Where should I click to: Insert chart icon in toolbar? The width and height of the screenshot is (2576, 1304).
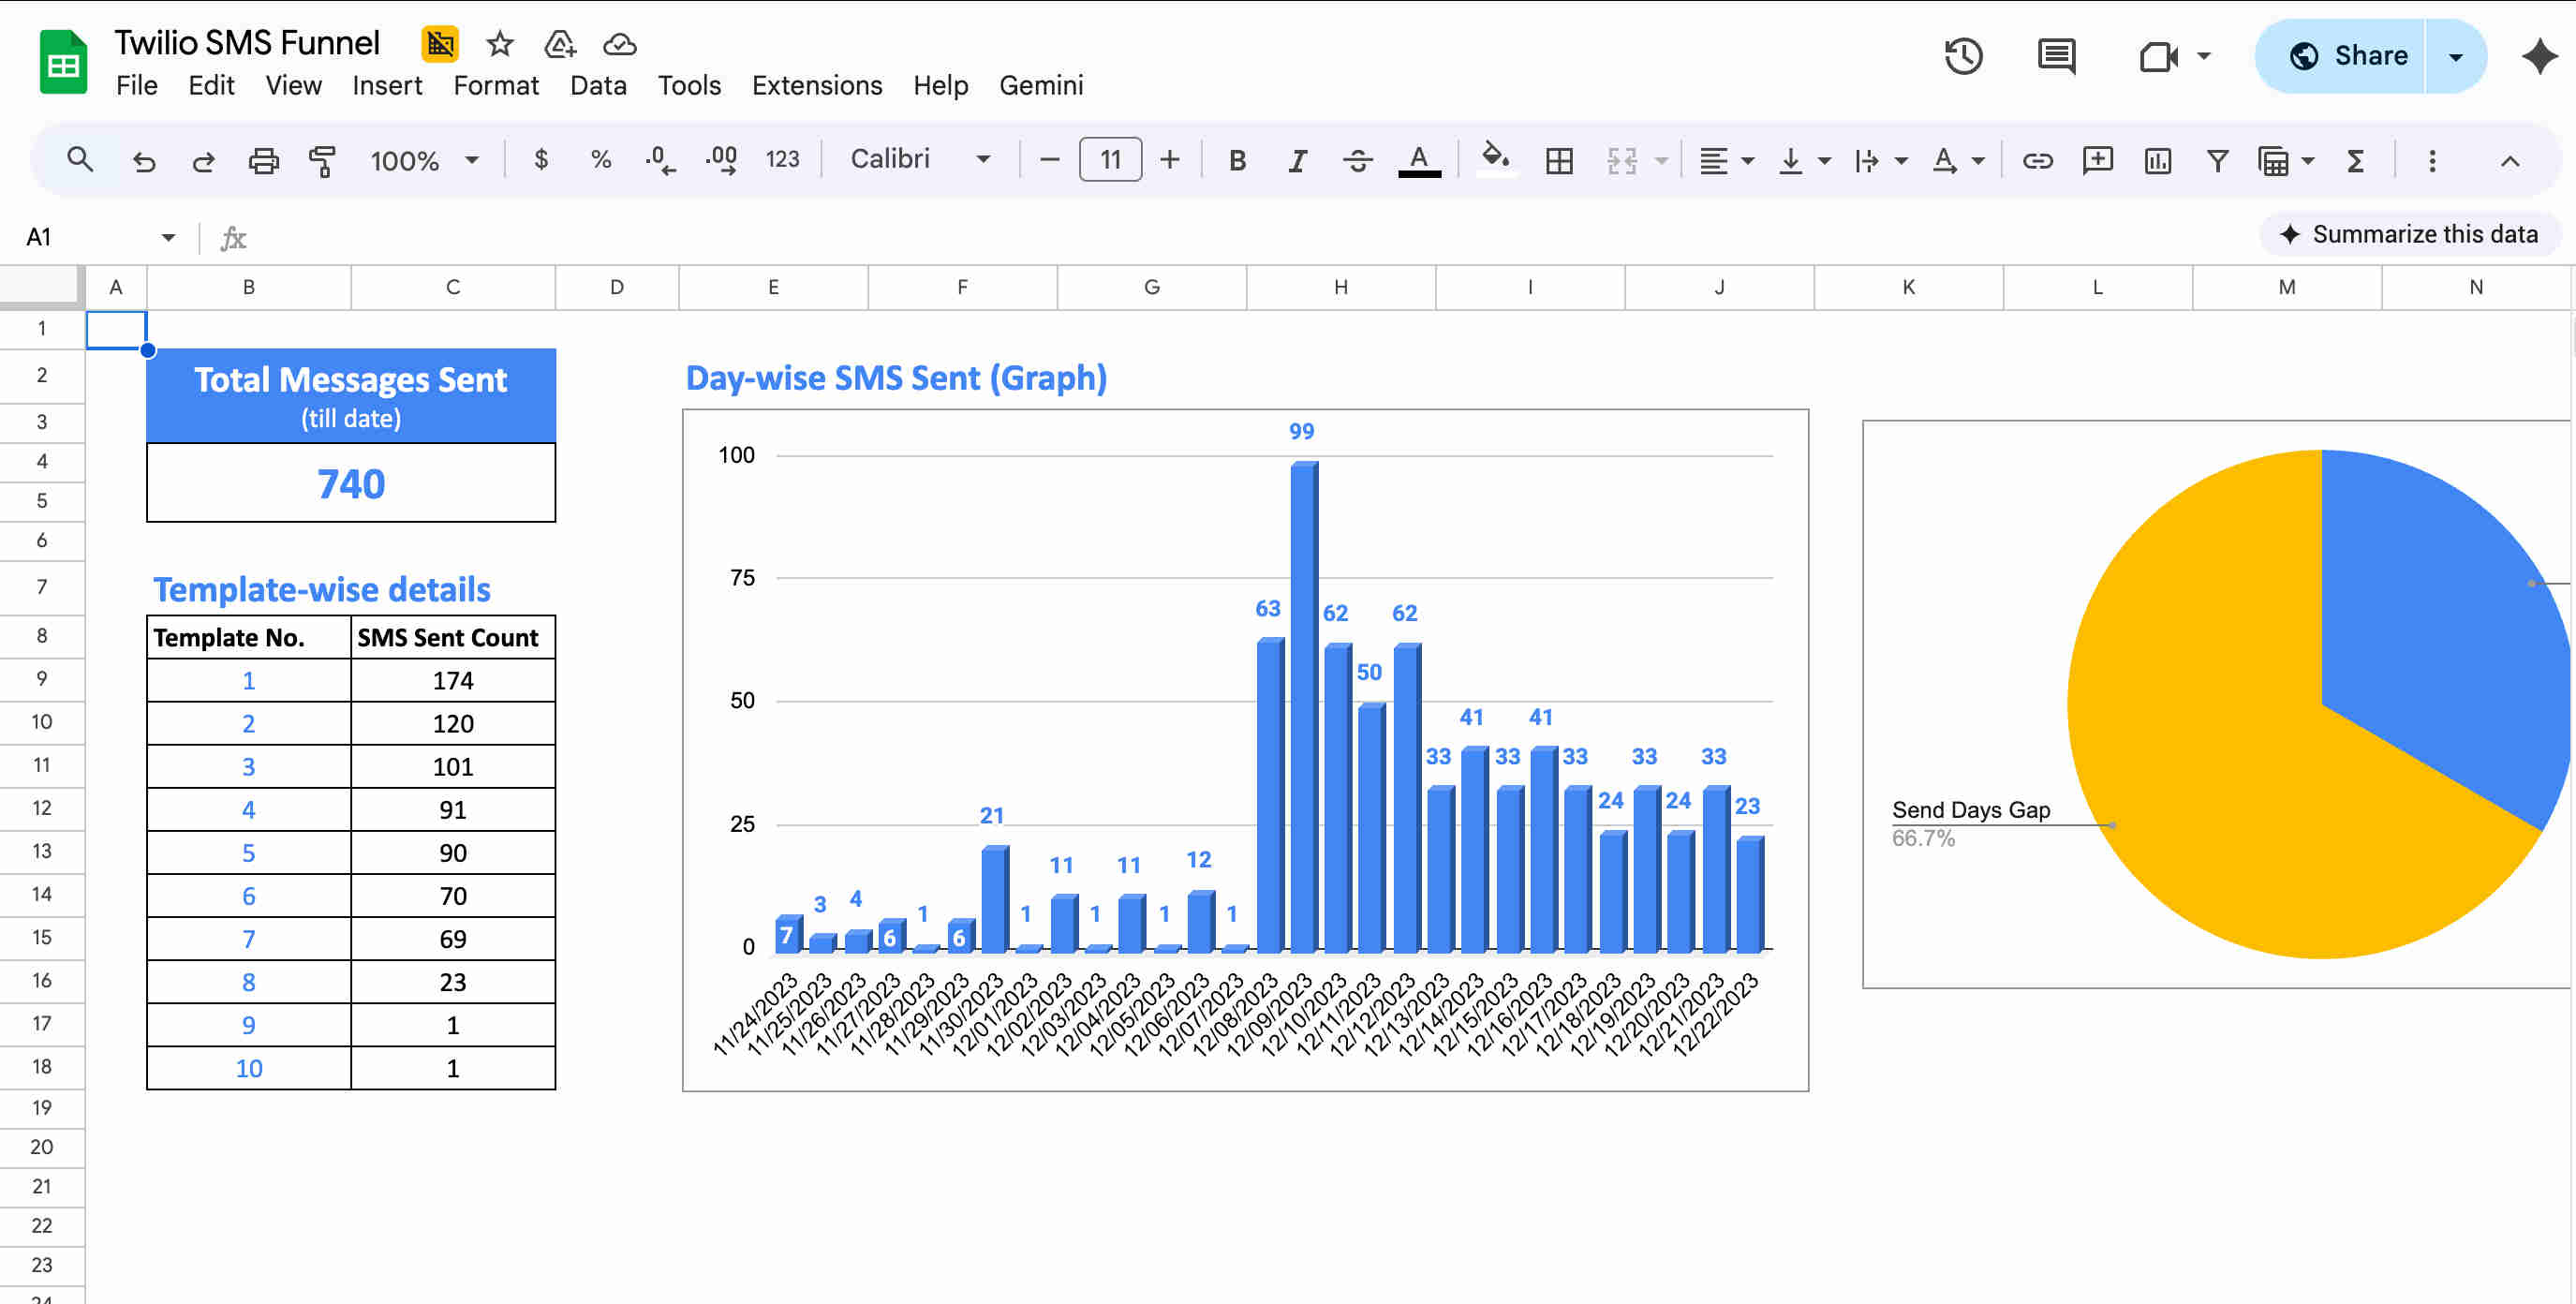click(x=2157, y=160)
